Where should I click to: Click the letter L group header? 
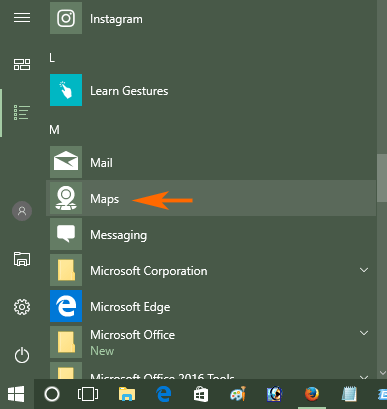pyautogui.click(x=52, y=58)
